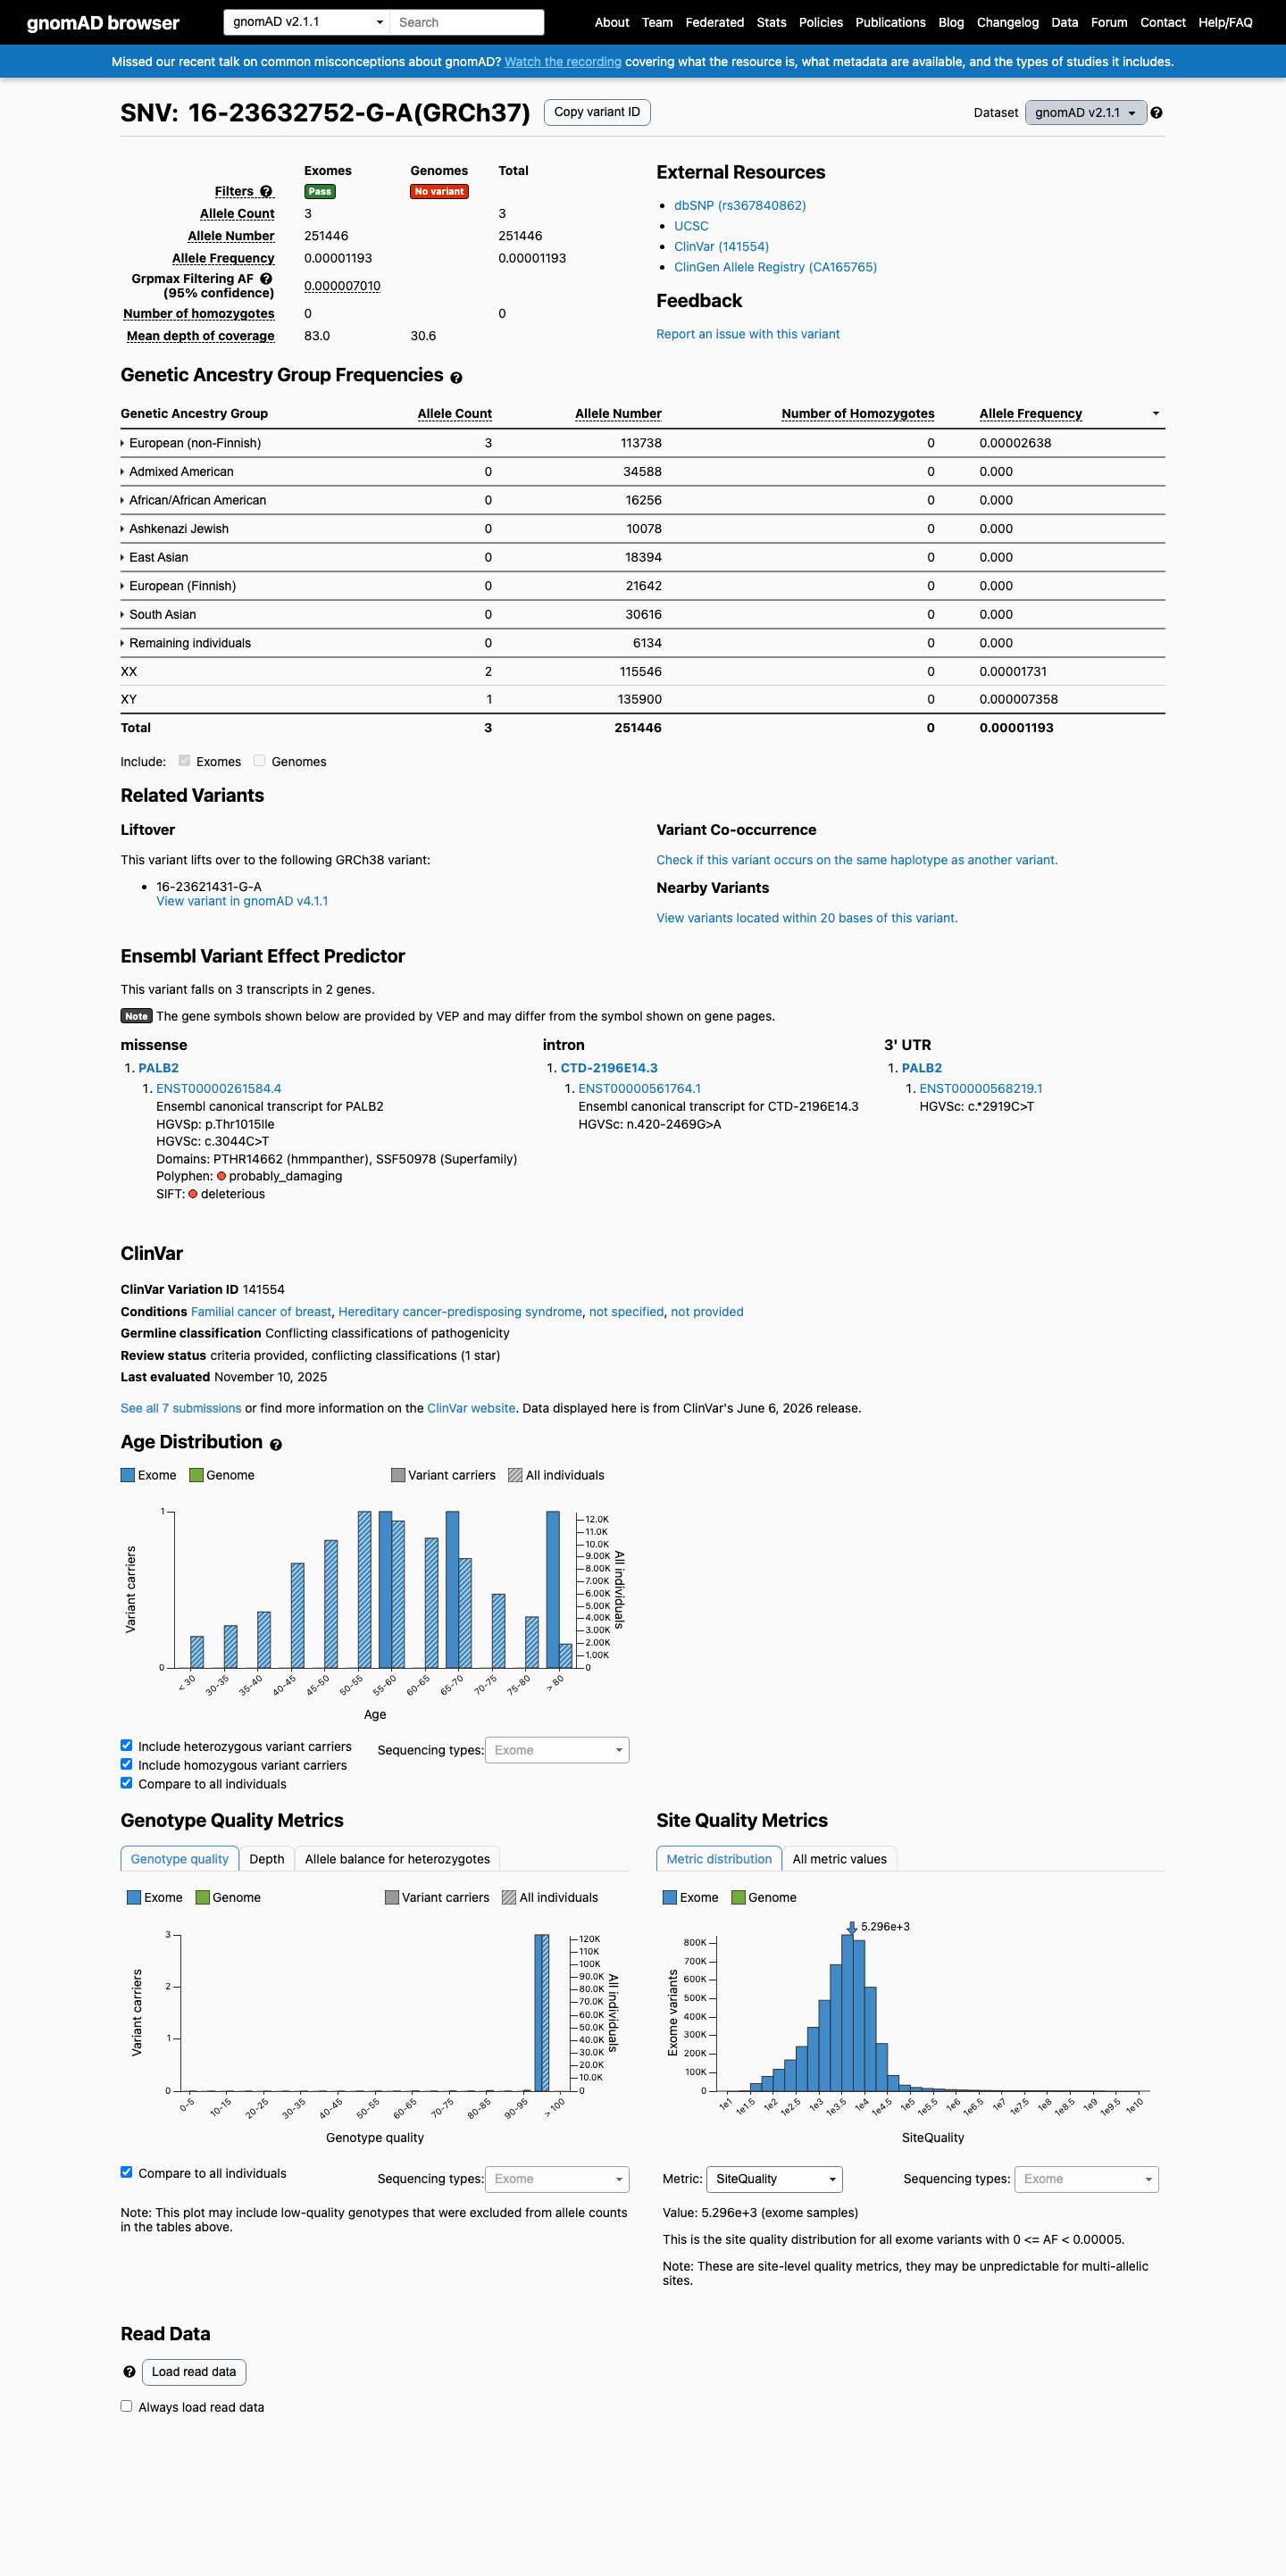Enable Always load read data
The width and height of the screenshot is (1286, 2576).
pyautogui.click(x=126, y=2406)
